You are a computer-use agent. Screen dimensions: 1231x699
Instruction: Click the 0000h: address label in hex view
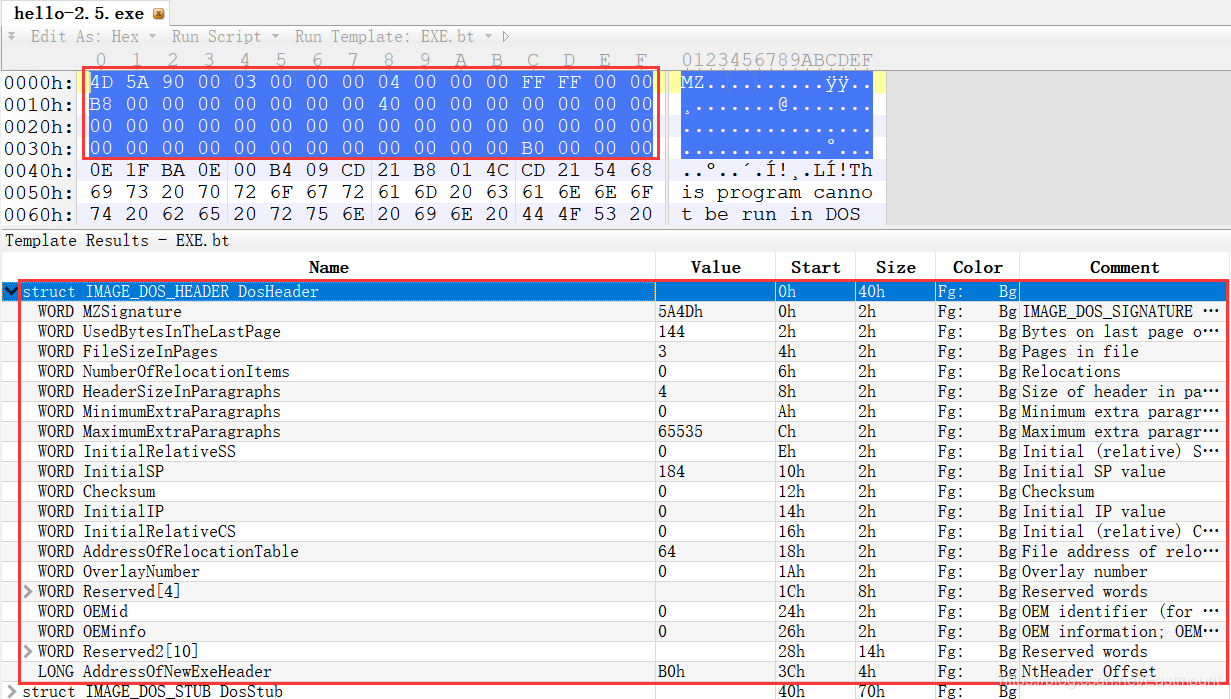(38, 83)
